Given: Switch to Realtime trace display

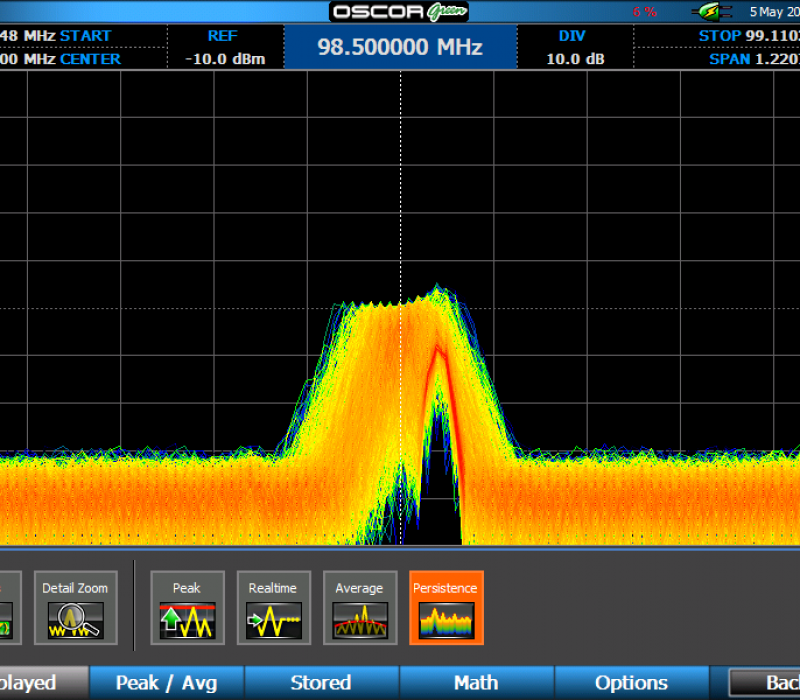Looking at the screenshot, I should [x=273, y=608].
